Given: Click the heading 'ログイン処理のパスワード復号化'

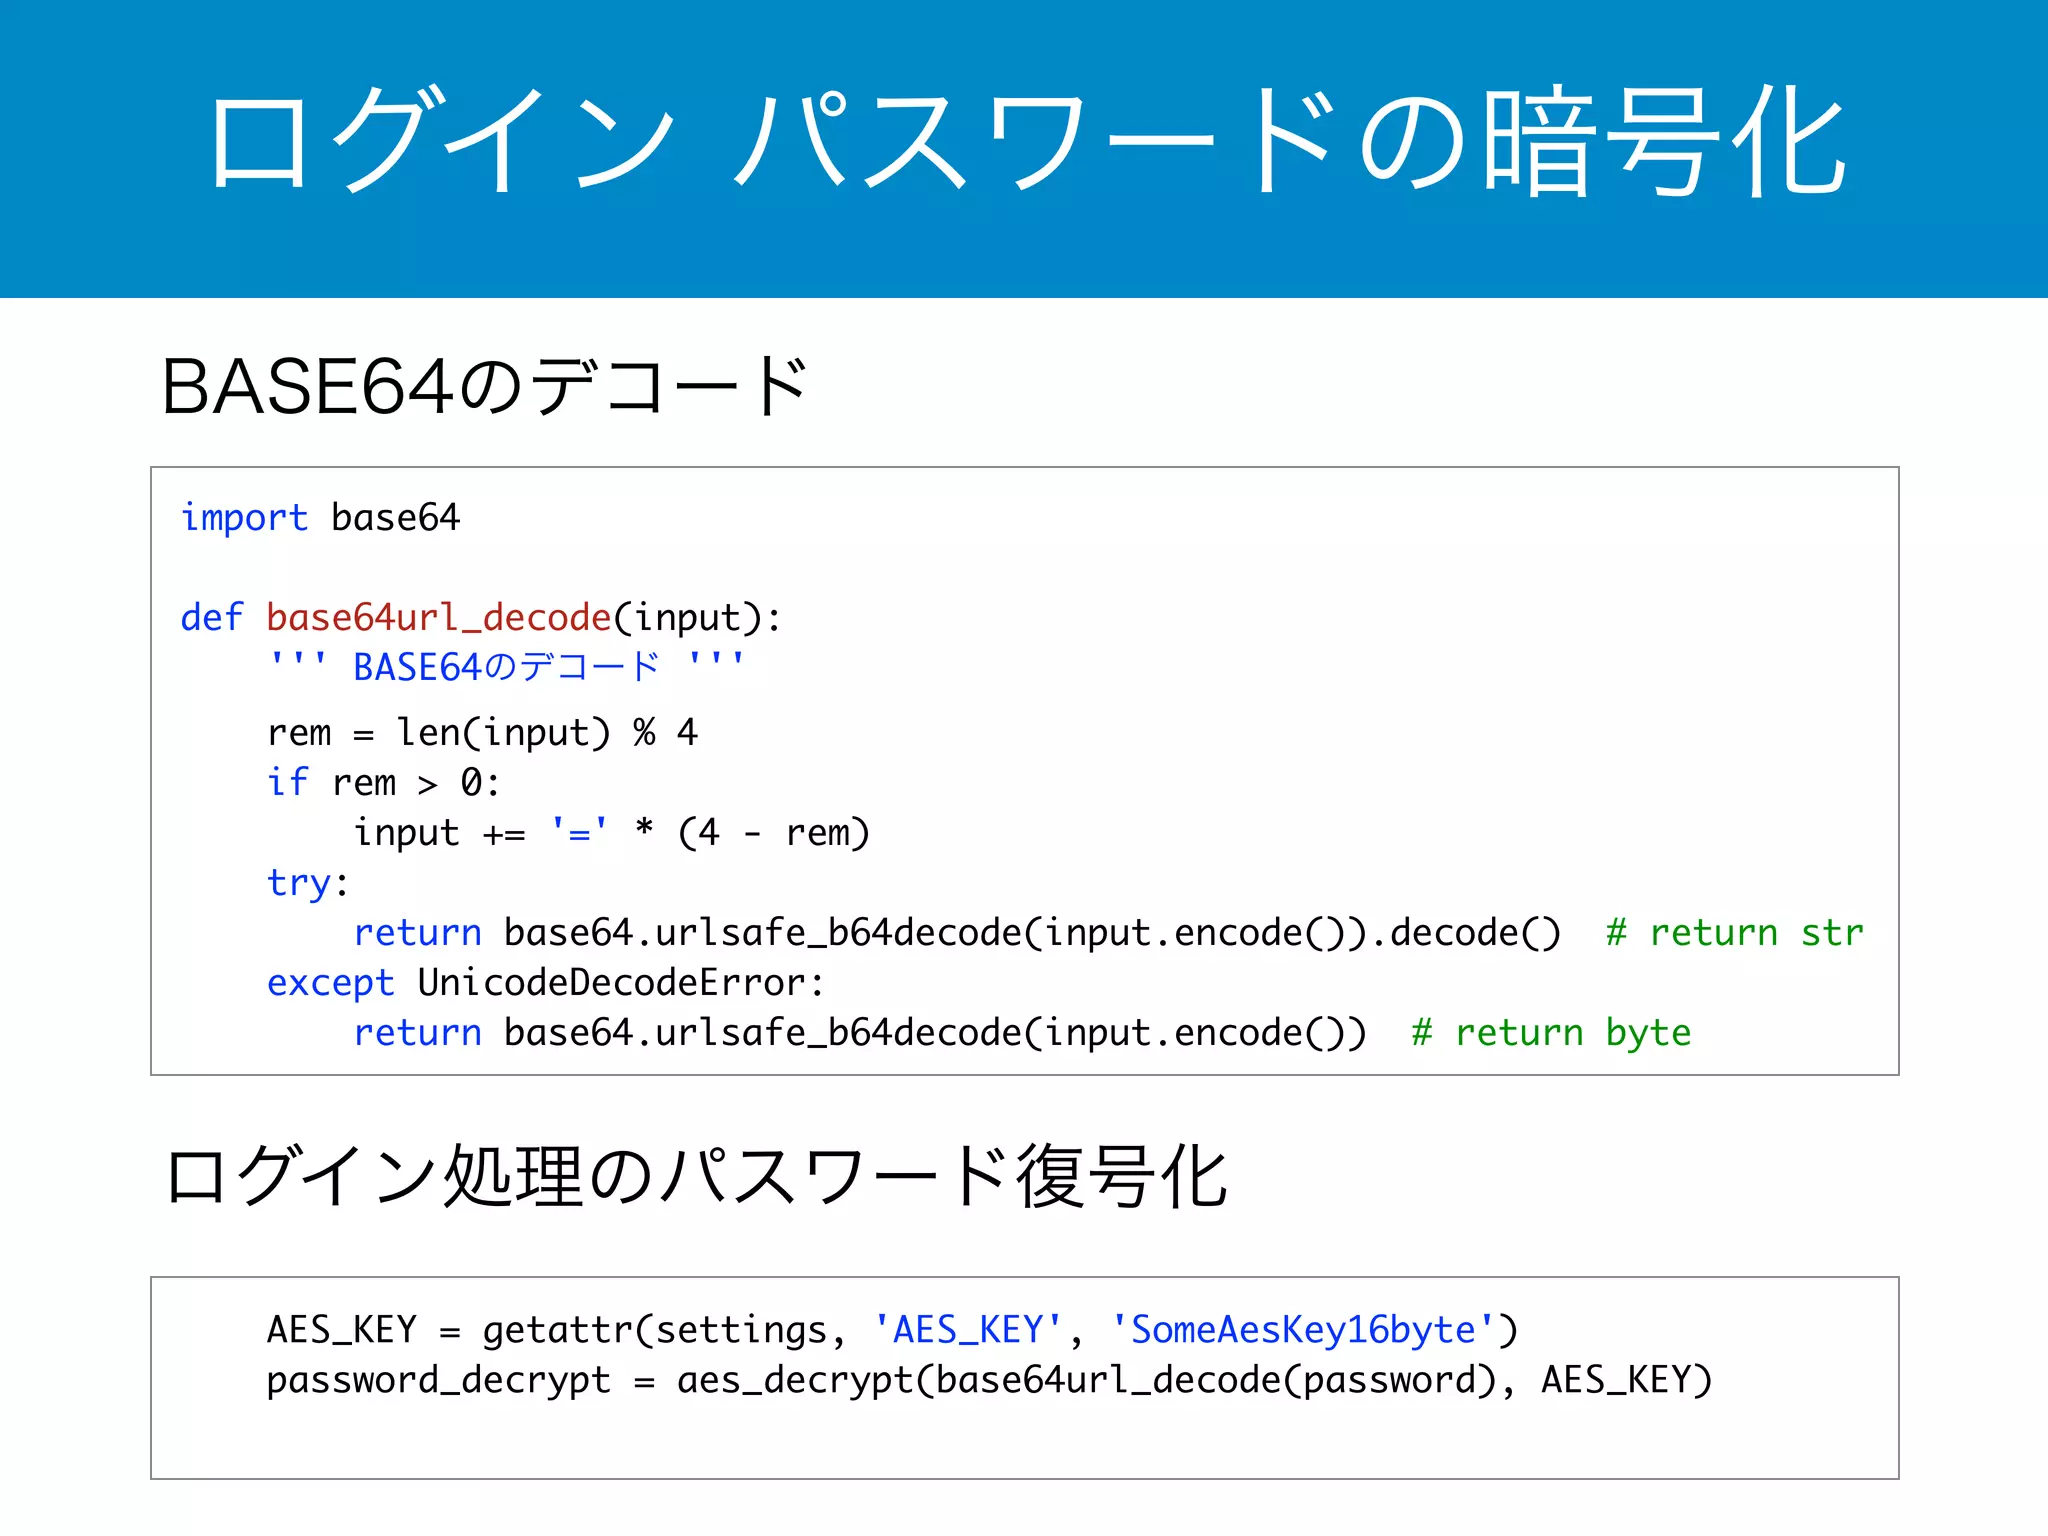Looking at the screenshot, I should click(695, 1176).
